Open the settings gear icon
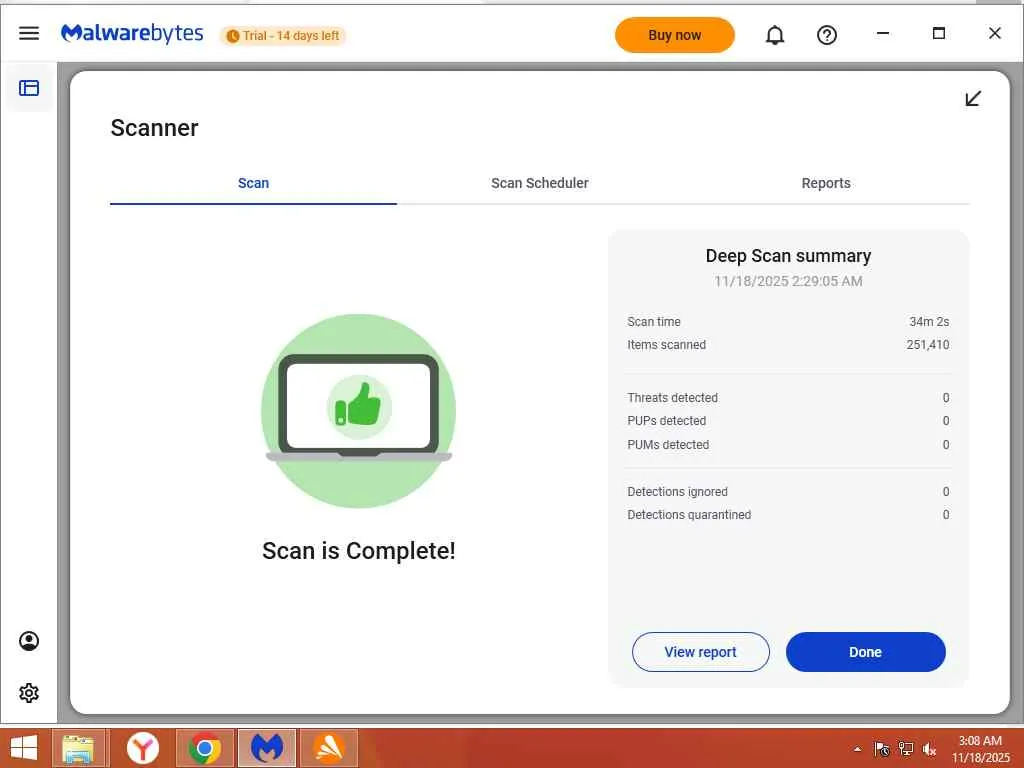 pos(29,693)
